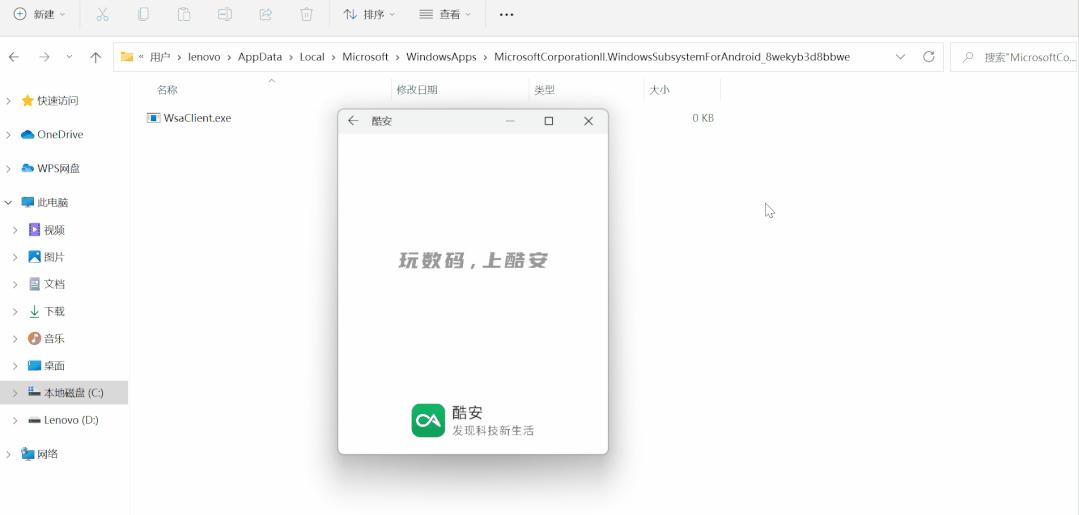Click the Share icon in toolbar
1079x515 pixels.
(x=266, y=14)
